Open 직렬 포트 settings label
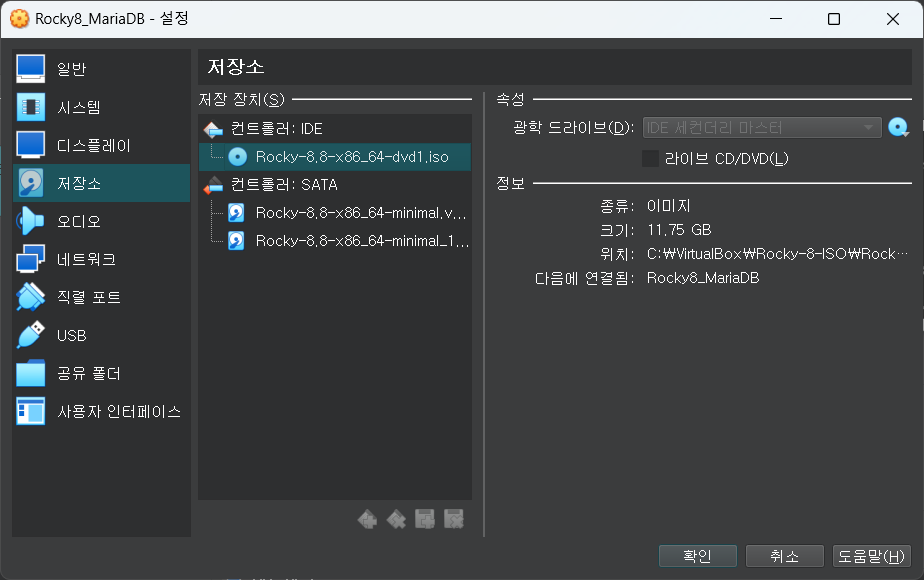The image size is (924, 580). coord(89,297)
